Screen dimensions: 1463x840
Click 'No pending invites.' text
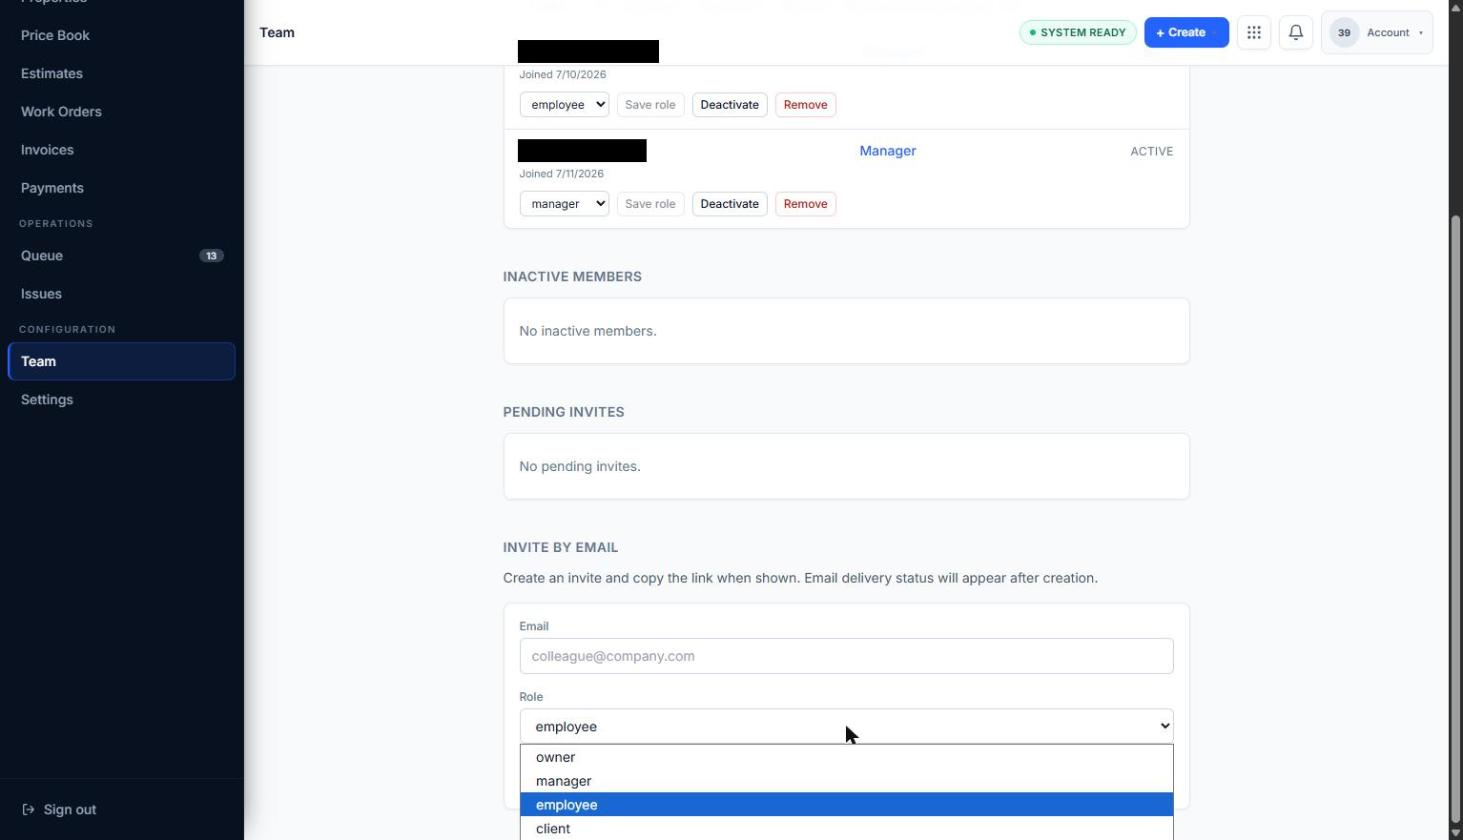pos(580,466)
